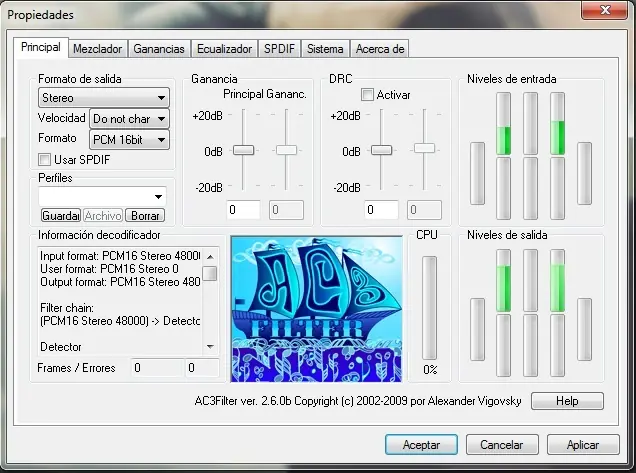This screenshot has width=636, height=473.
Task: Click the Aplicar button
Action: pyautogui.click(x=583, y=445)
